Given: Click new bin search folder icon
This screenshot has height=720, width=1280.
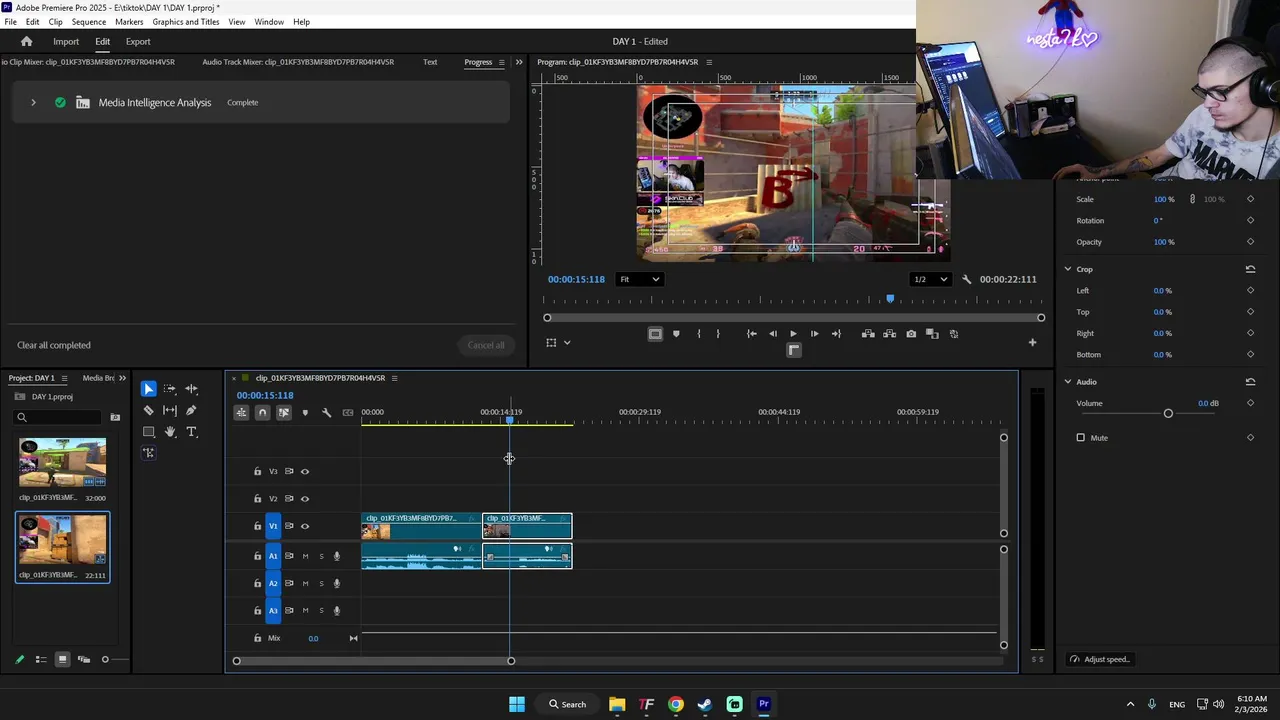Looking at the screenshot, I should pyautogui.click(x=115, y=417).
